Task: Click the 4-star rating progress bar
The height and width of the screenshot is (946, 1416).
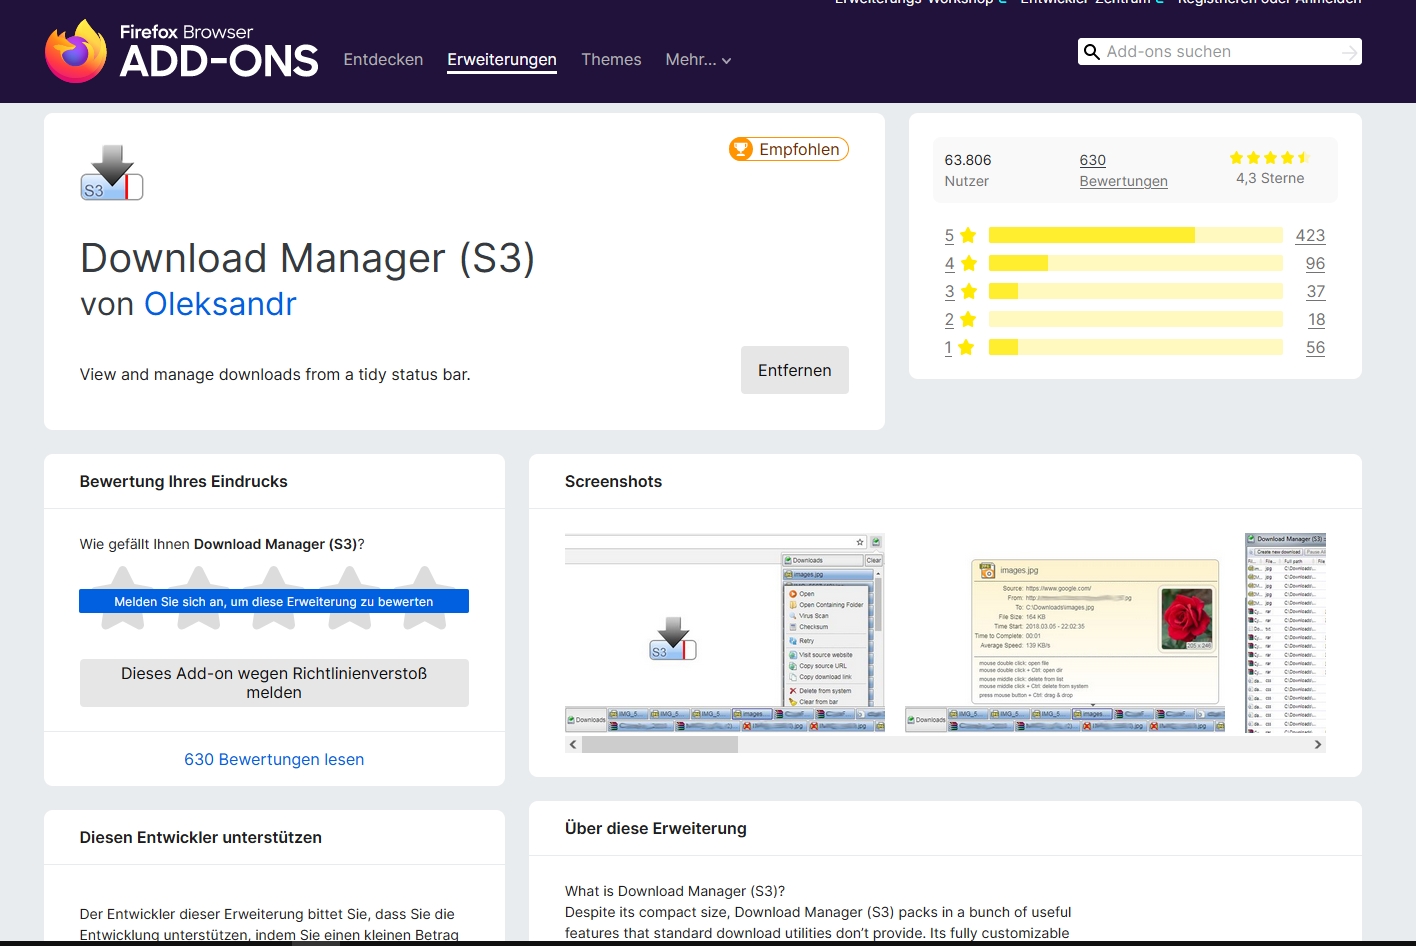Action: [1136, 263]
